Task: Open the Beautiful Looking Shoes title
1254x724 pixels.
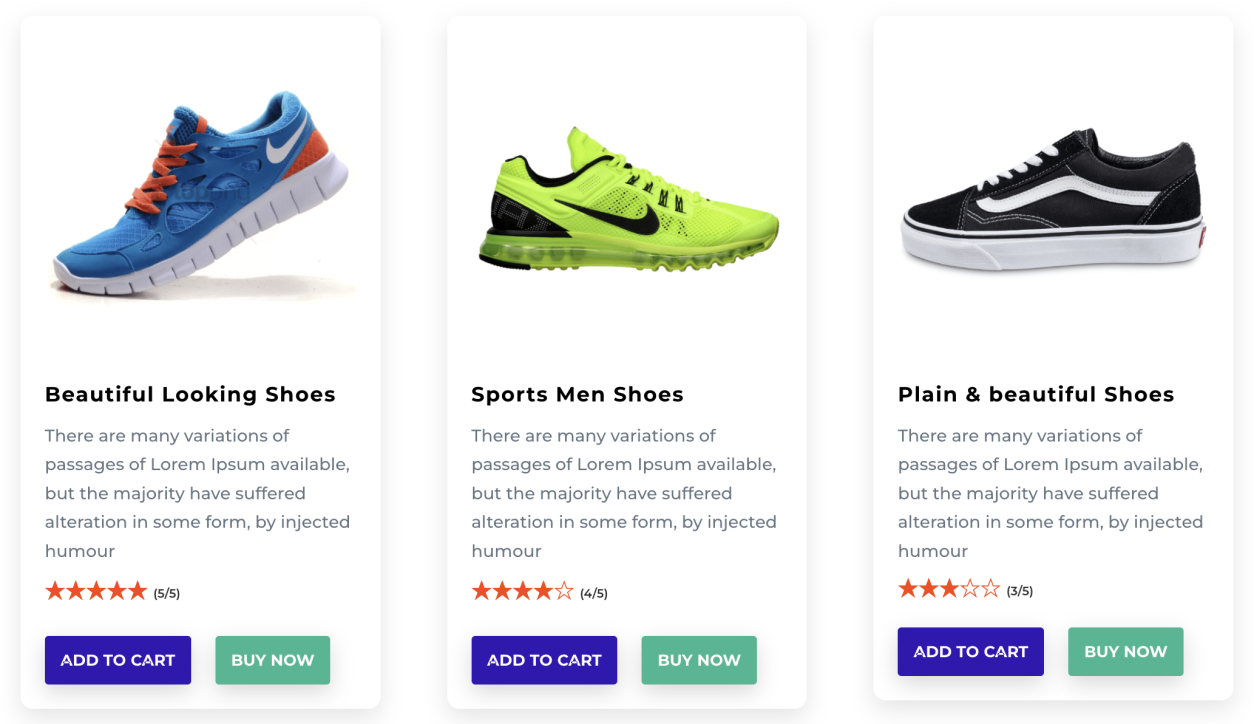Action: click(x=190, y=395)
